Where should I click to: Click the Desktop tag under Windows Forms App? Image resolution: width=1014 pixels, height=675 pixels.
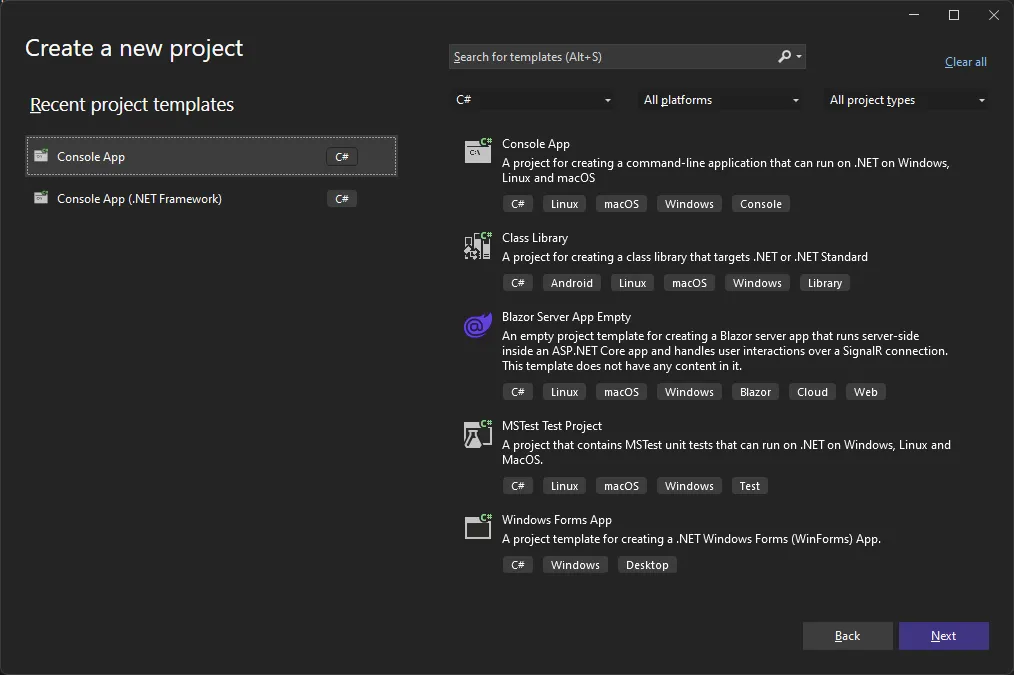coord(647,564)
